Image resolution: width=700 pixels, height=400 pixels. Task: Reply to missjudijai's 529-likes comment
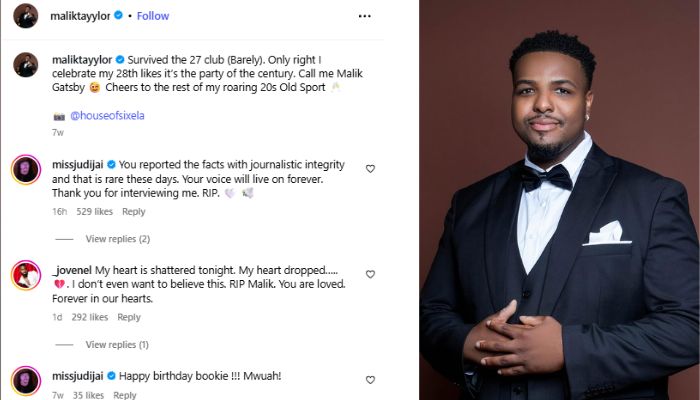[133, 212]
